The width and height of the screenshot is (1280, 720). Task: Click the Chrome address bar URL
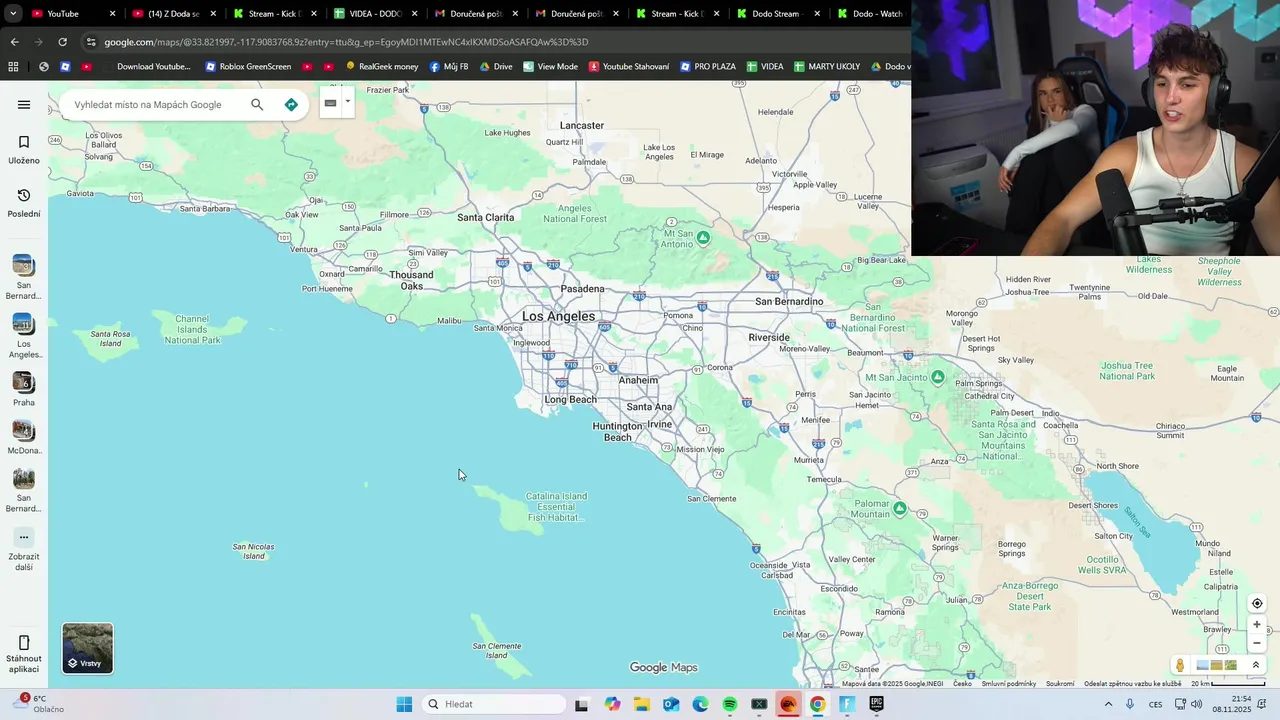coord(346,42)
